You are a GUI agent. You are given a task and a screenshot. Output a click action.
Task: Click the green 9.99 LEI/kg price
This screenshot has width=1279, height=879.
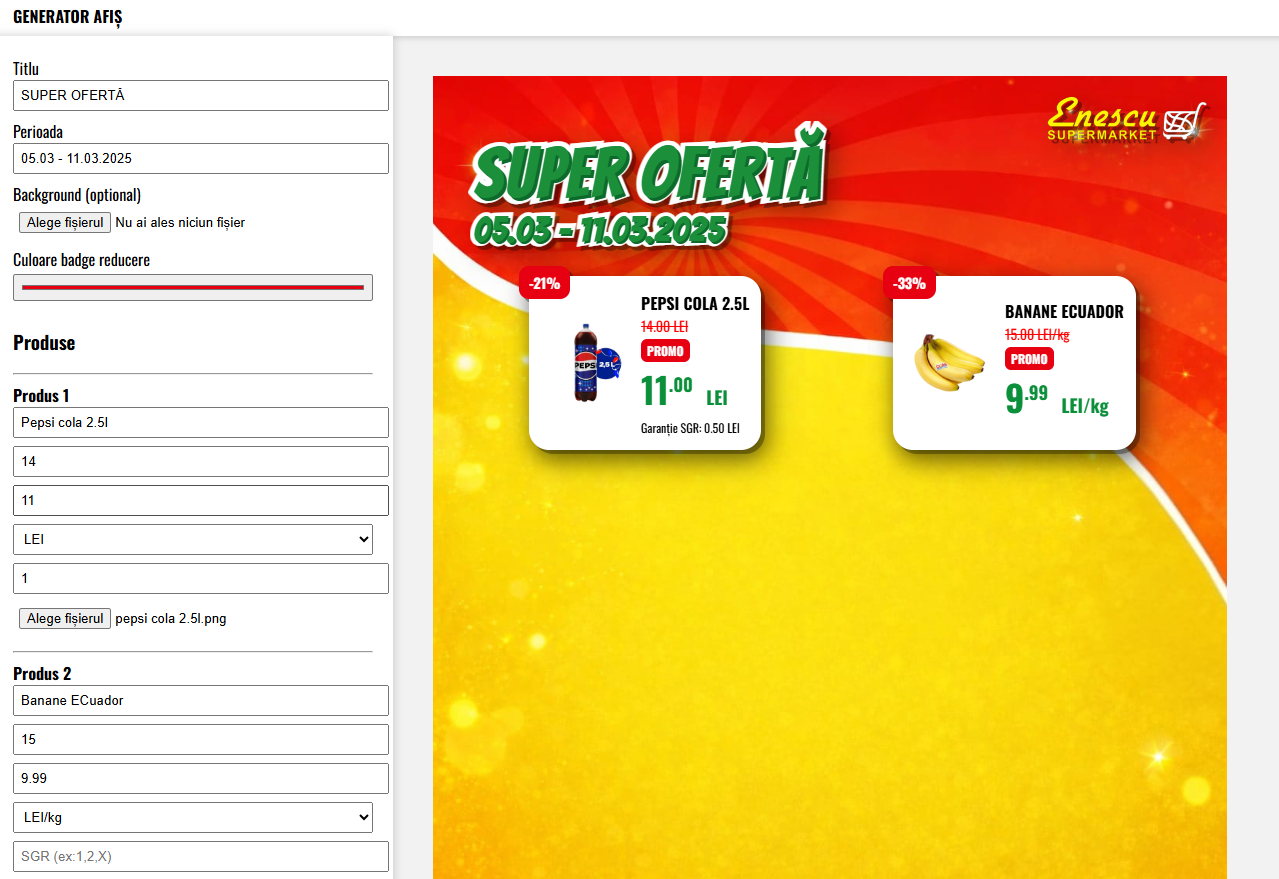(x=1057, y=399)
